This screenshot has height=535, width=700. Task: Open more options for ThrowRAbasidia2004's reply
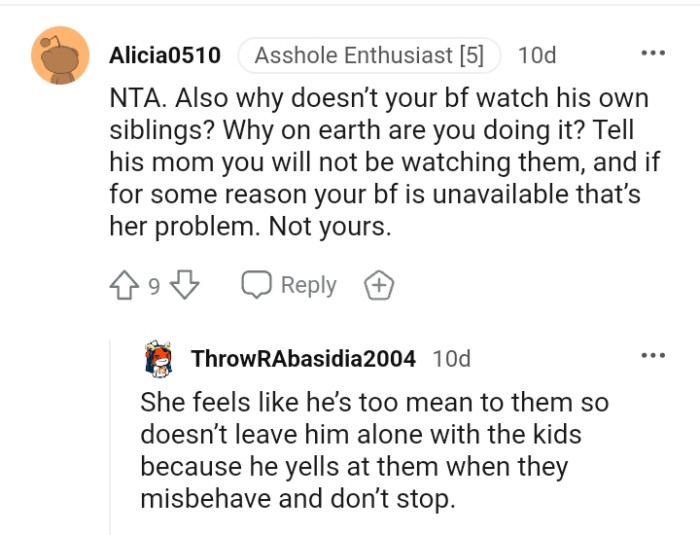pos(653,356)
